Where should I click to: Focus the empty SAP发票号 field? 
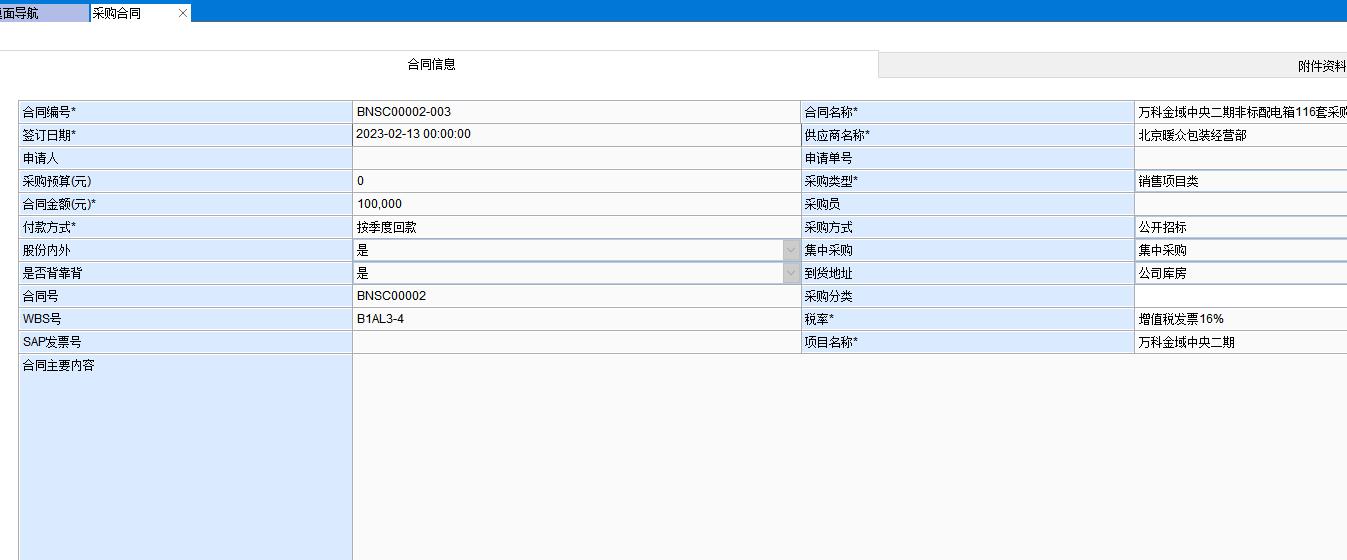(576, 342)
